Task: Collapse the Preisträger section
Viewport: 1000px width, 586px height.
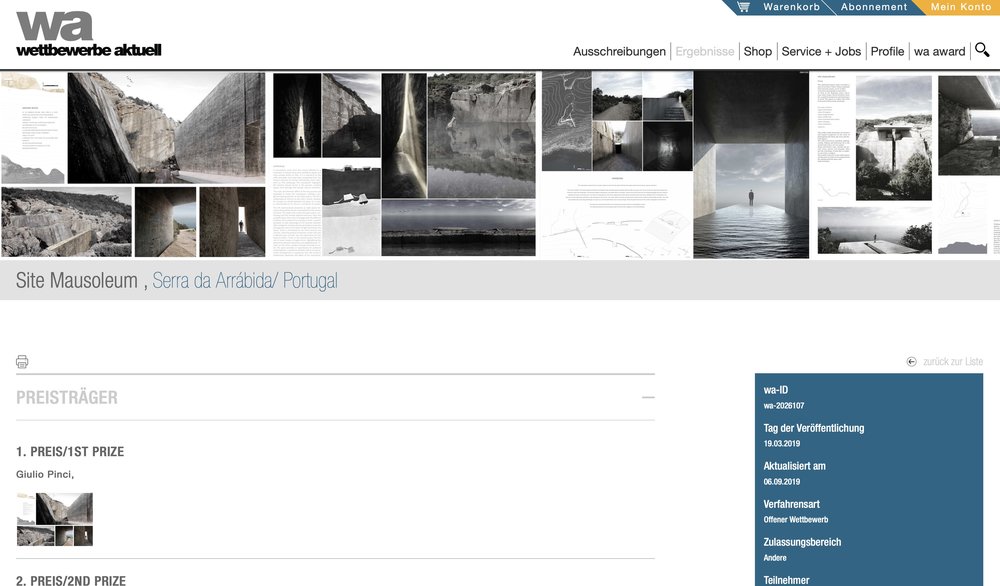Action: pyautogui.click(x=648, y=398)
